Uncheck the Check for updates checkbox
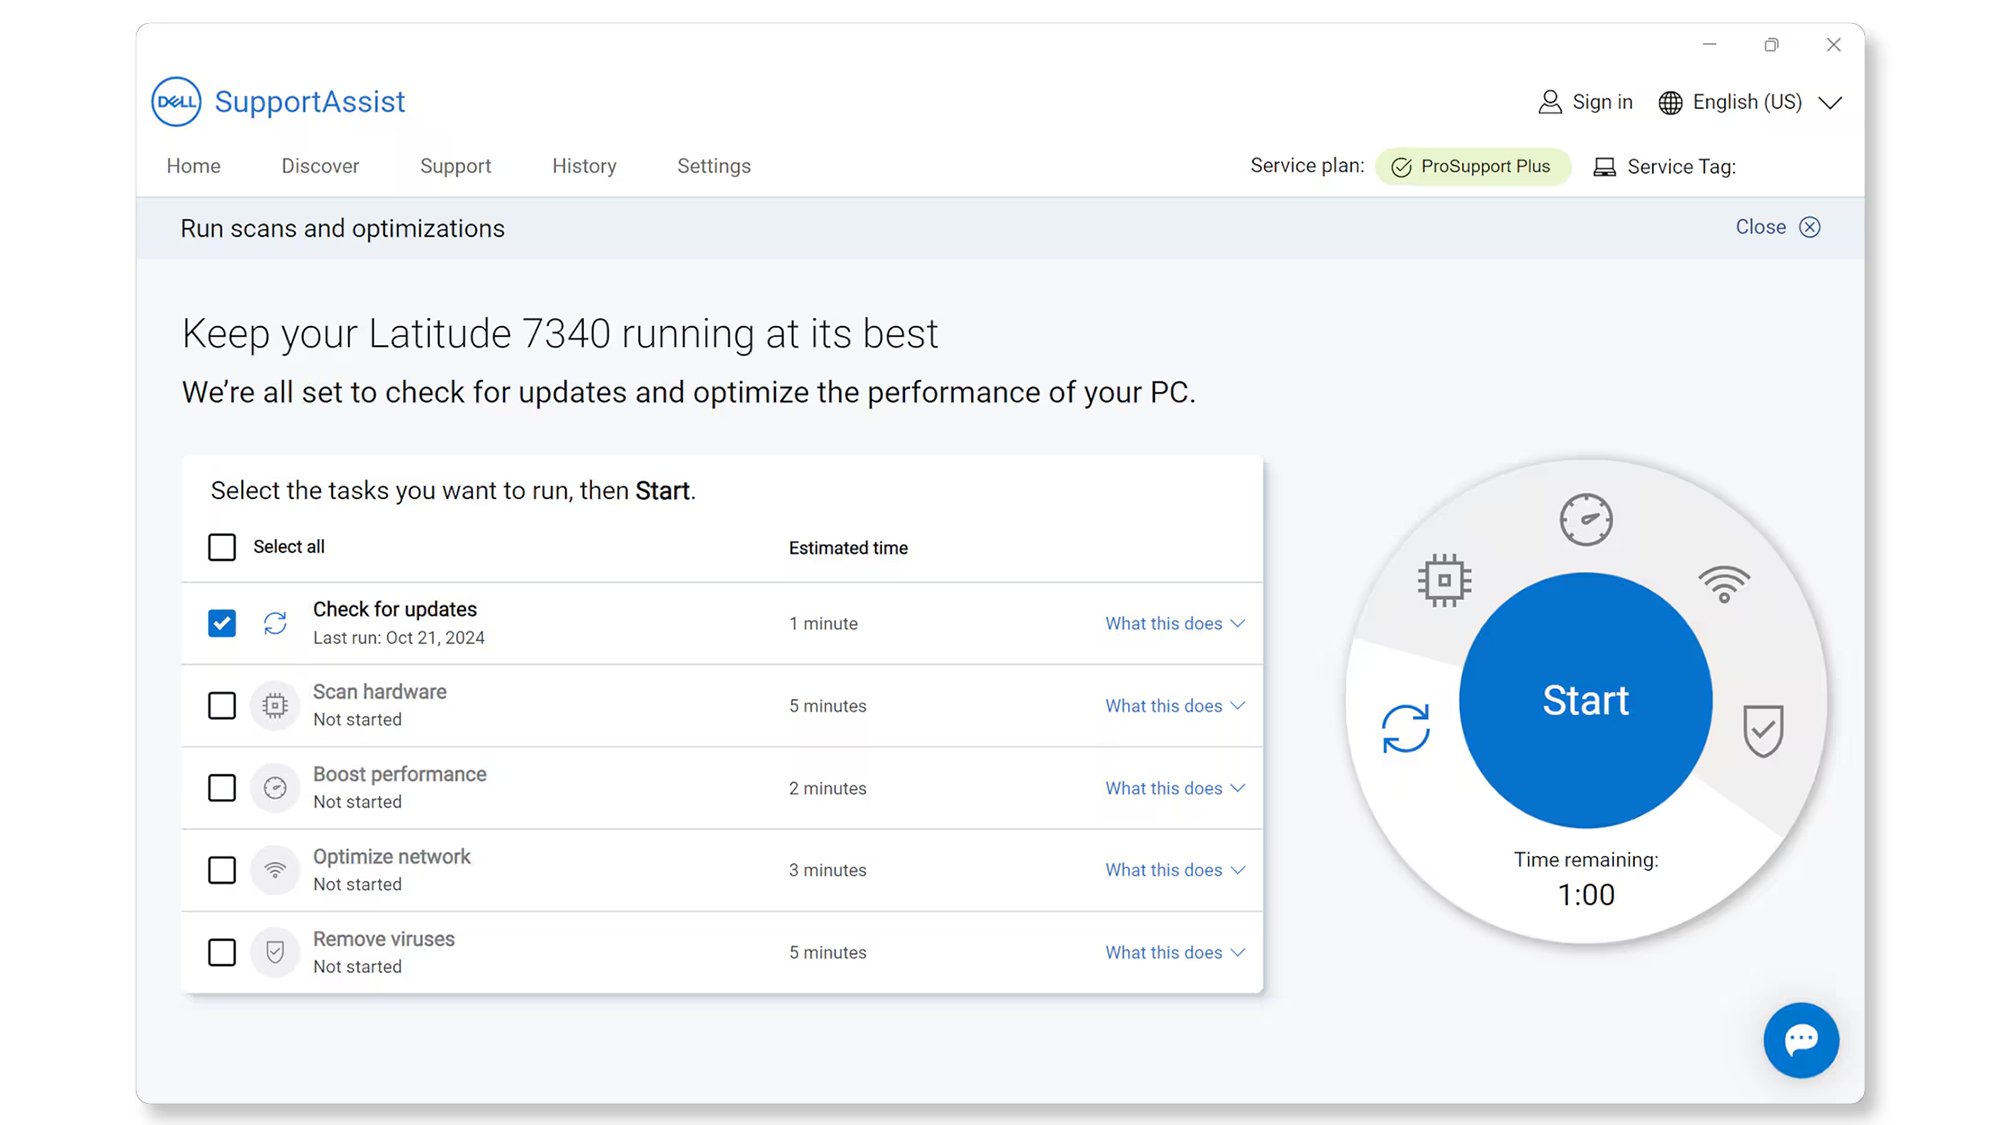The image size is (2000, 1125). click(222, 623)
